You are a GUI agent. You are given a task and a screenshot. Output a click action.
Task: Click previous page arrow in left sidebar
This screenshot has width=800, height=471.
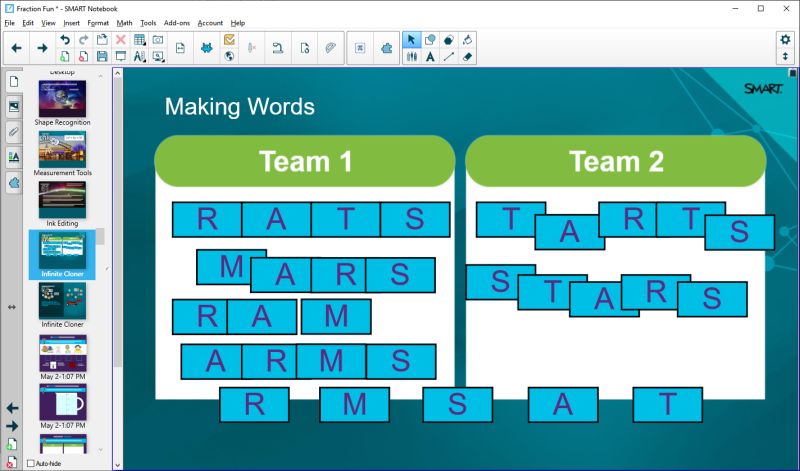[12, 408]
